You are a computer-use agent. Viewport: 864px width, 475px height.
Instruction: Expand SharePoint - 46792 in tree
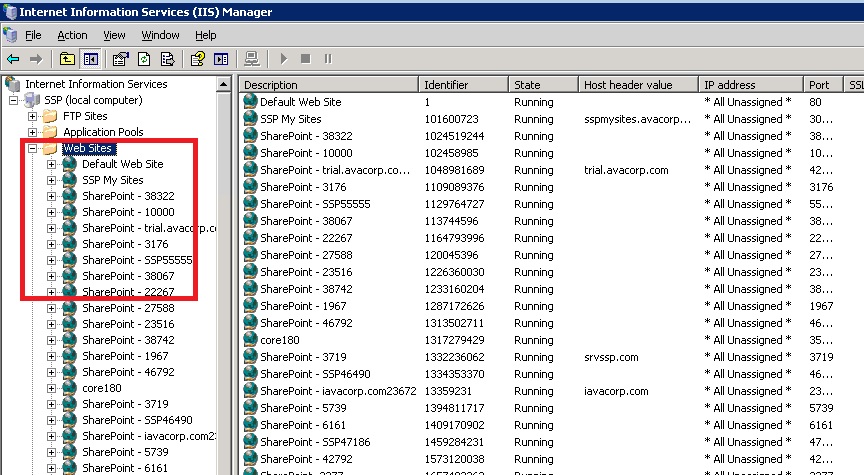(51, 372)
